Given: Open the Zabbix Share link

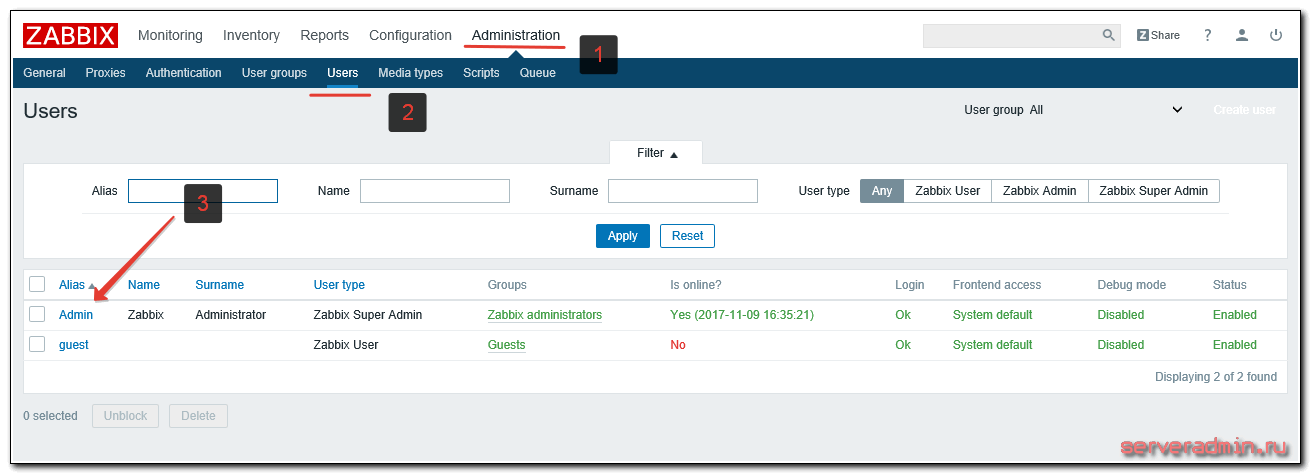Looking at the screenshot, I should 1158,35.
